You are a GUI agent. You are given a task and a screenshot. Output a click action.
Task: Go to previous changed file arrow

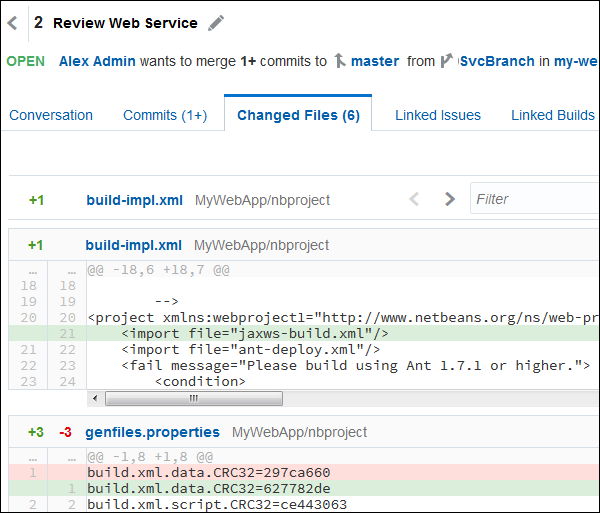tap(415, 199)
